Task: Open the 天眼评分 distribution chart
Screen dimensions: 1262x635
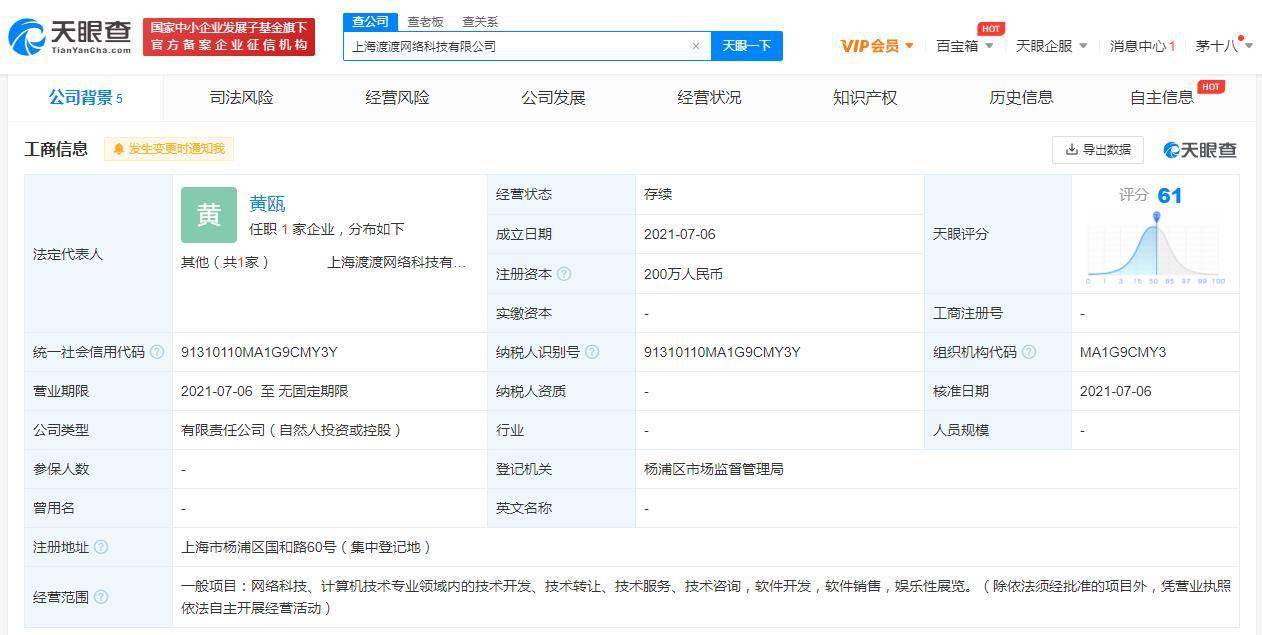Action: [x=1155, y=248]
